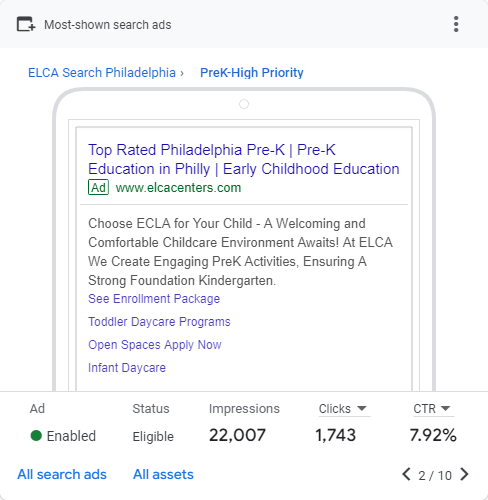Go to the previous ad with left chevron
This screenshot has height=500, width=488.
(x=406, y=474)
